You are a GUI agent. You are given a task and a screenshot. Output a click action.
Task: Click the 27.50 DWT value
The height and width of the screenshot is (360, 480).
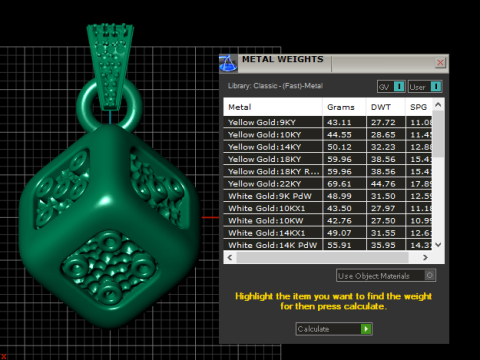pos(383,221)
